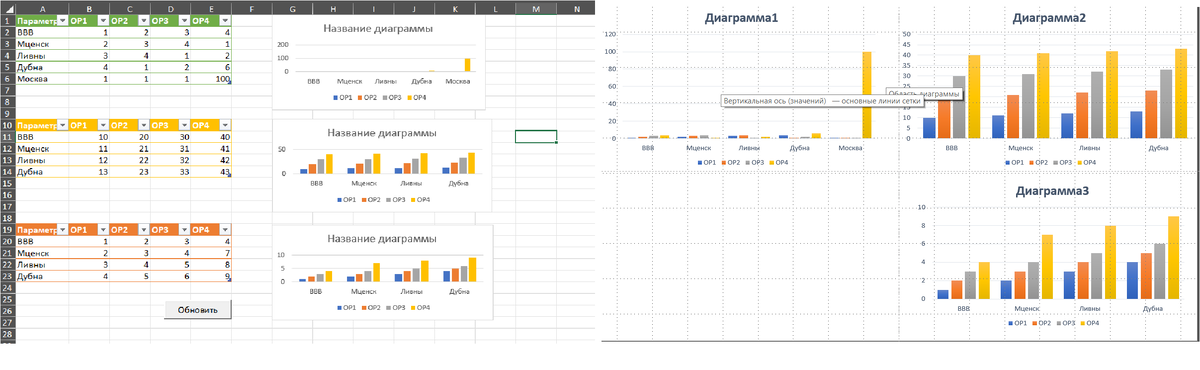Viewport: 1200px width, 370px height.
Task: Click the Диаграмма1 chart title
Action: click(x=741, y=18)
